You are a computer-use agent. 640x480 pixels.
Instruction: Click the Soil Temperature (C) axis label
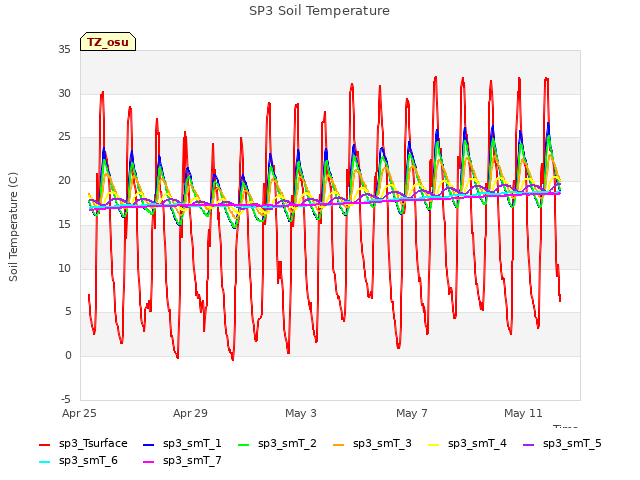(13, 227)
